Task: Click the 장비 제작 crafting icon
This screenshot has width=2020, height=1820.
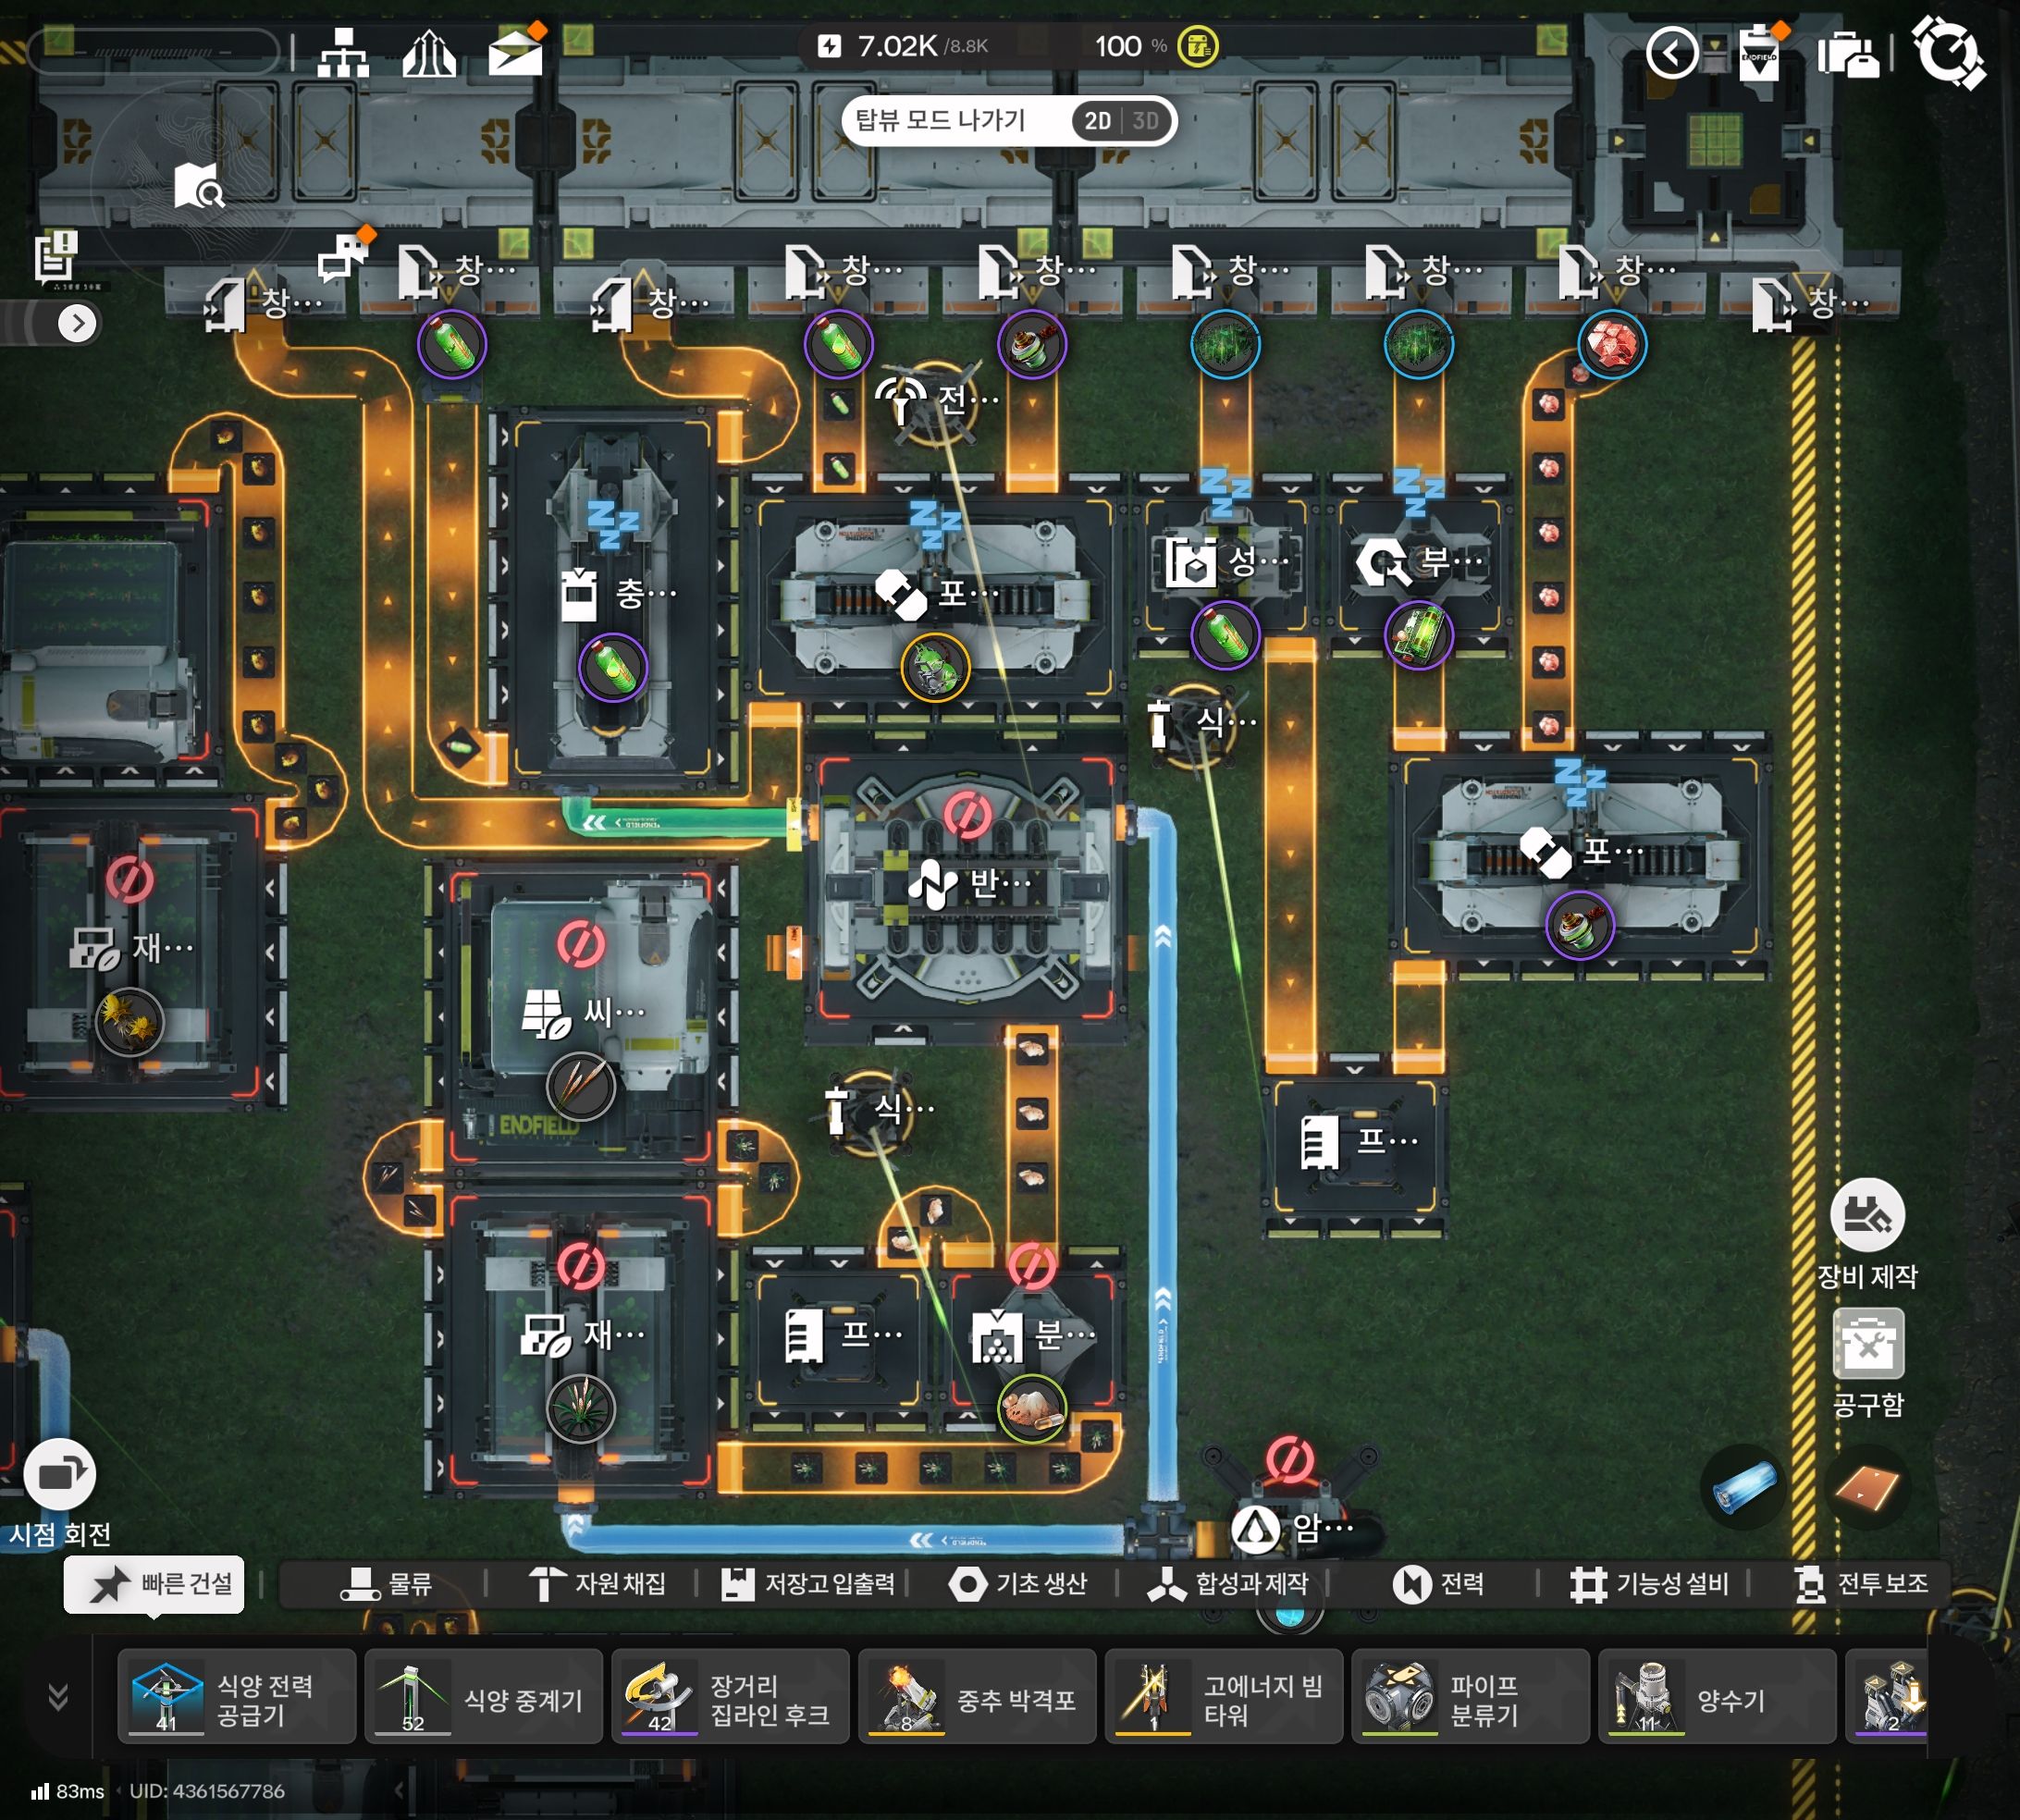Action: [x=1867, y=1215]
